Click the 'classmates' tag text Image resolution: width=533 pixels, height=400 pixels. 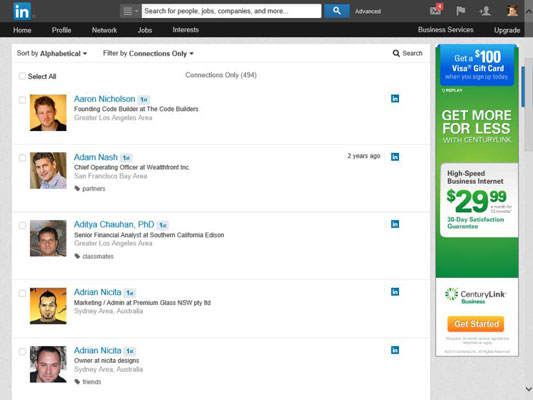[98, 256]
